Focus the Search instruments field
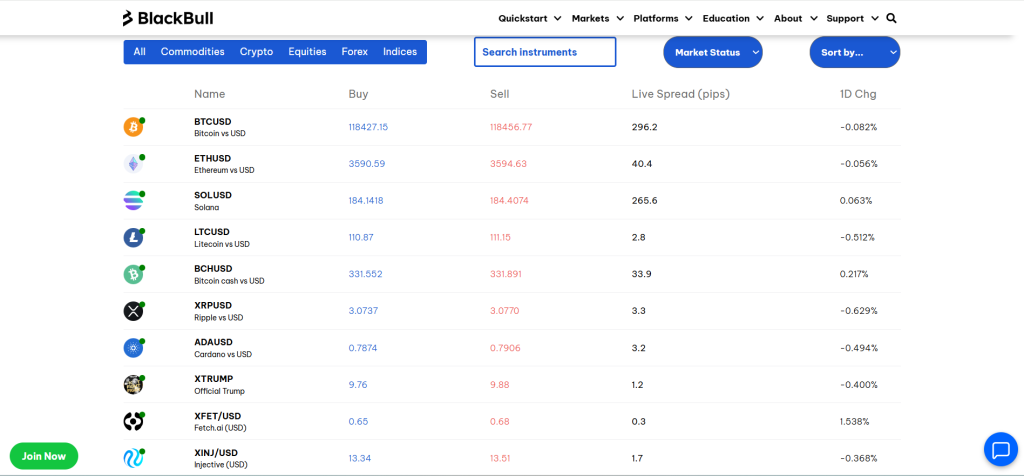Image resolution: width=1024 pixels, height=476 pixels. click(545, 52)
